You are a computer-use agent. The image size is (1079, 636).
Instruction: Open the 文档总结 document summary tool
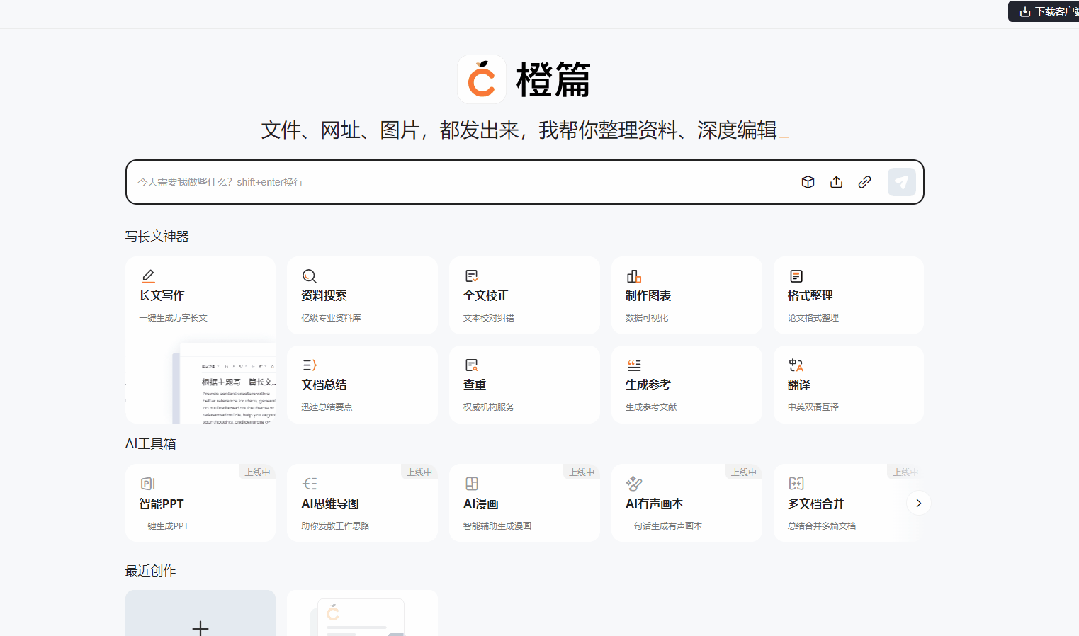[362, 384]
